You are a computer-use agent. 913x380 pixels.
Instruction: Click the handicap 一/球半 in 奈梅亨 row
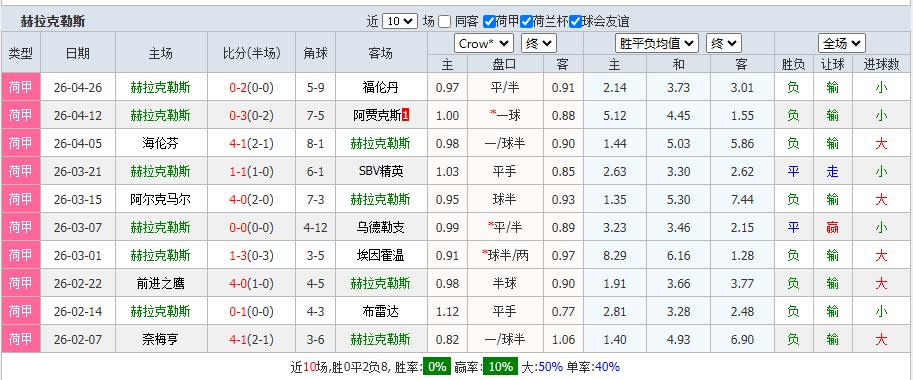[x=505, y=339]
